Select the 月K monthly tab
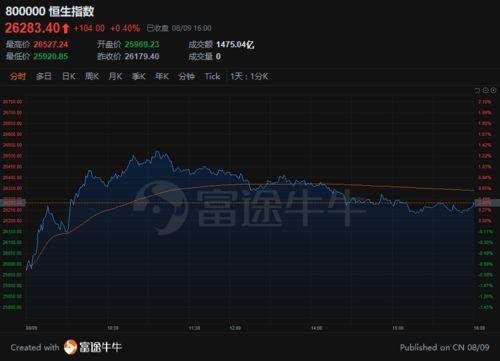500x361 pixels. (x=115, y=76)
